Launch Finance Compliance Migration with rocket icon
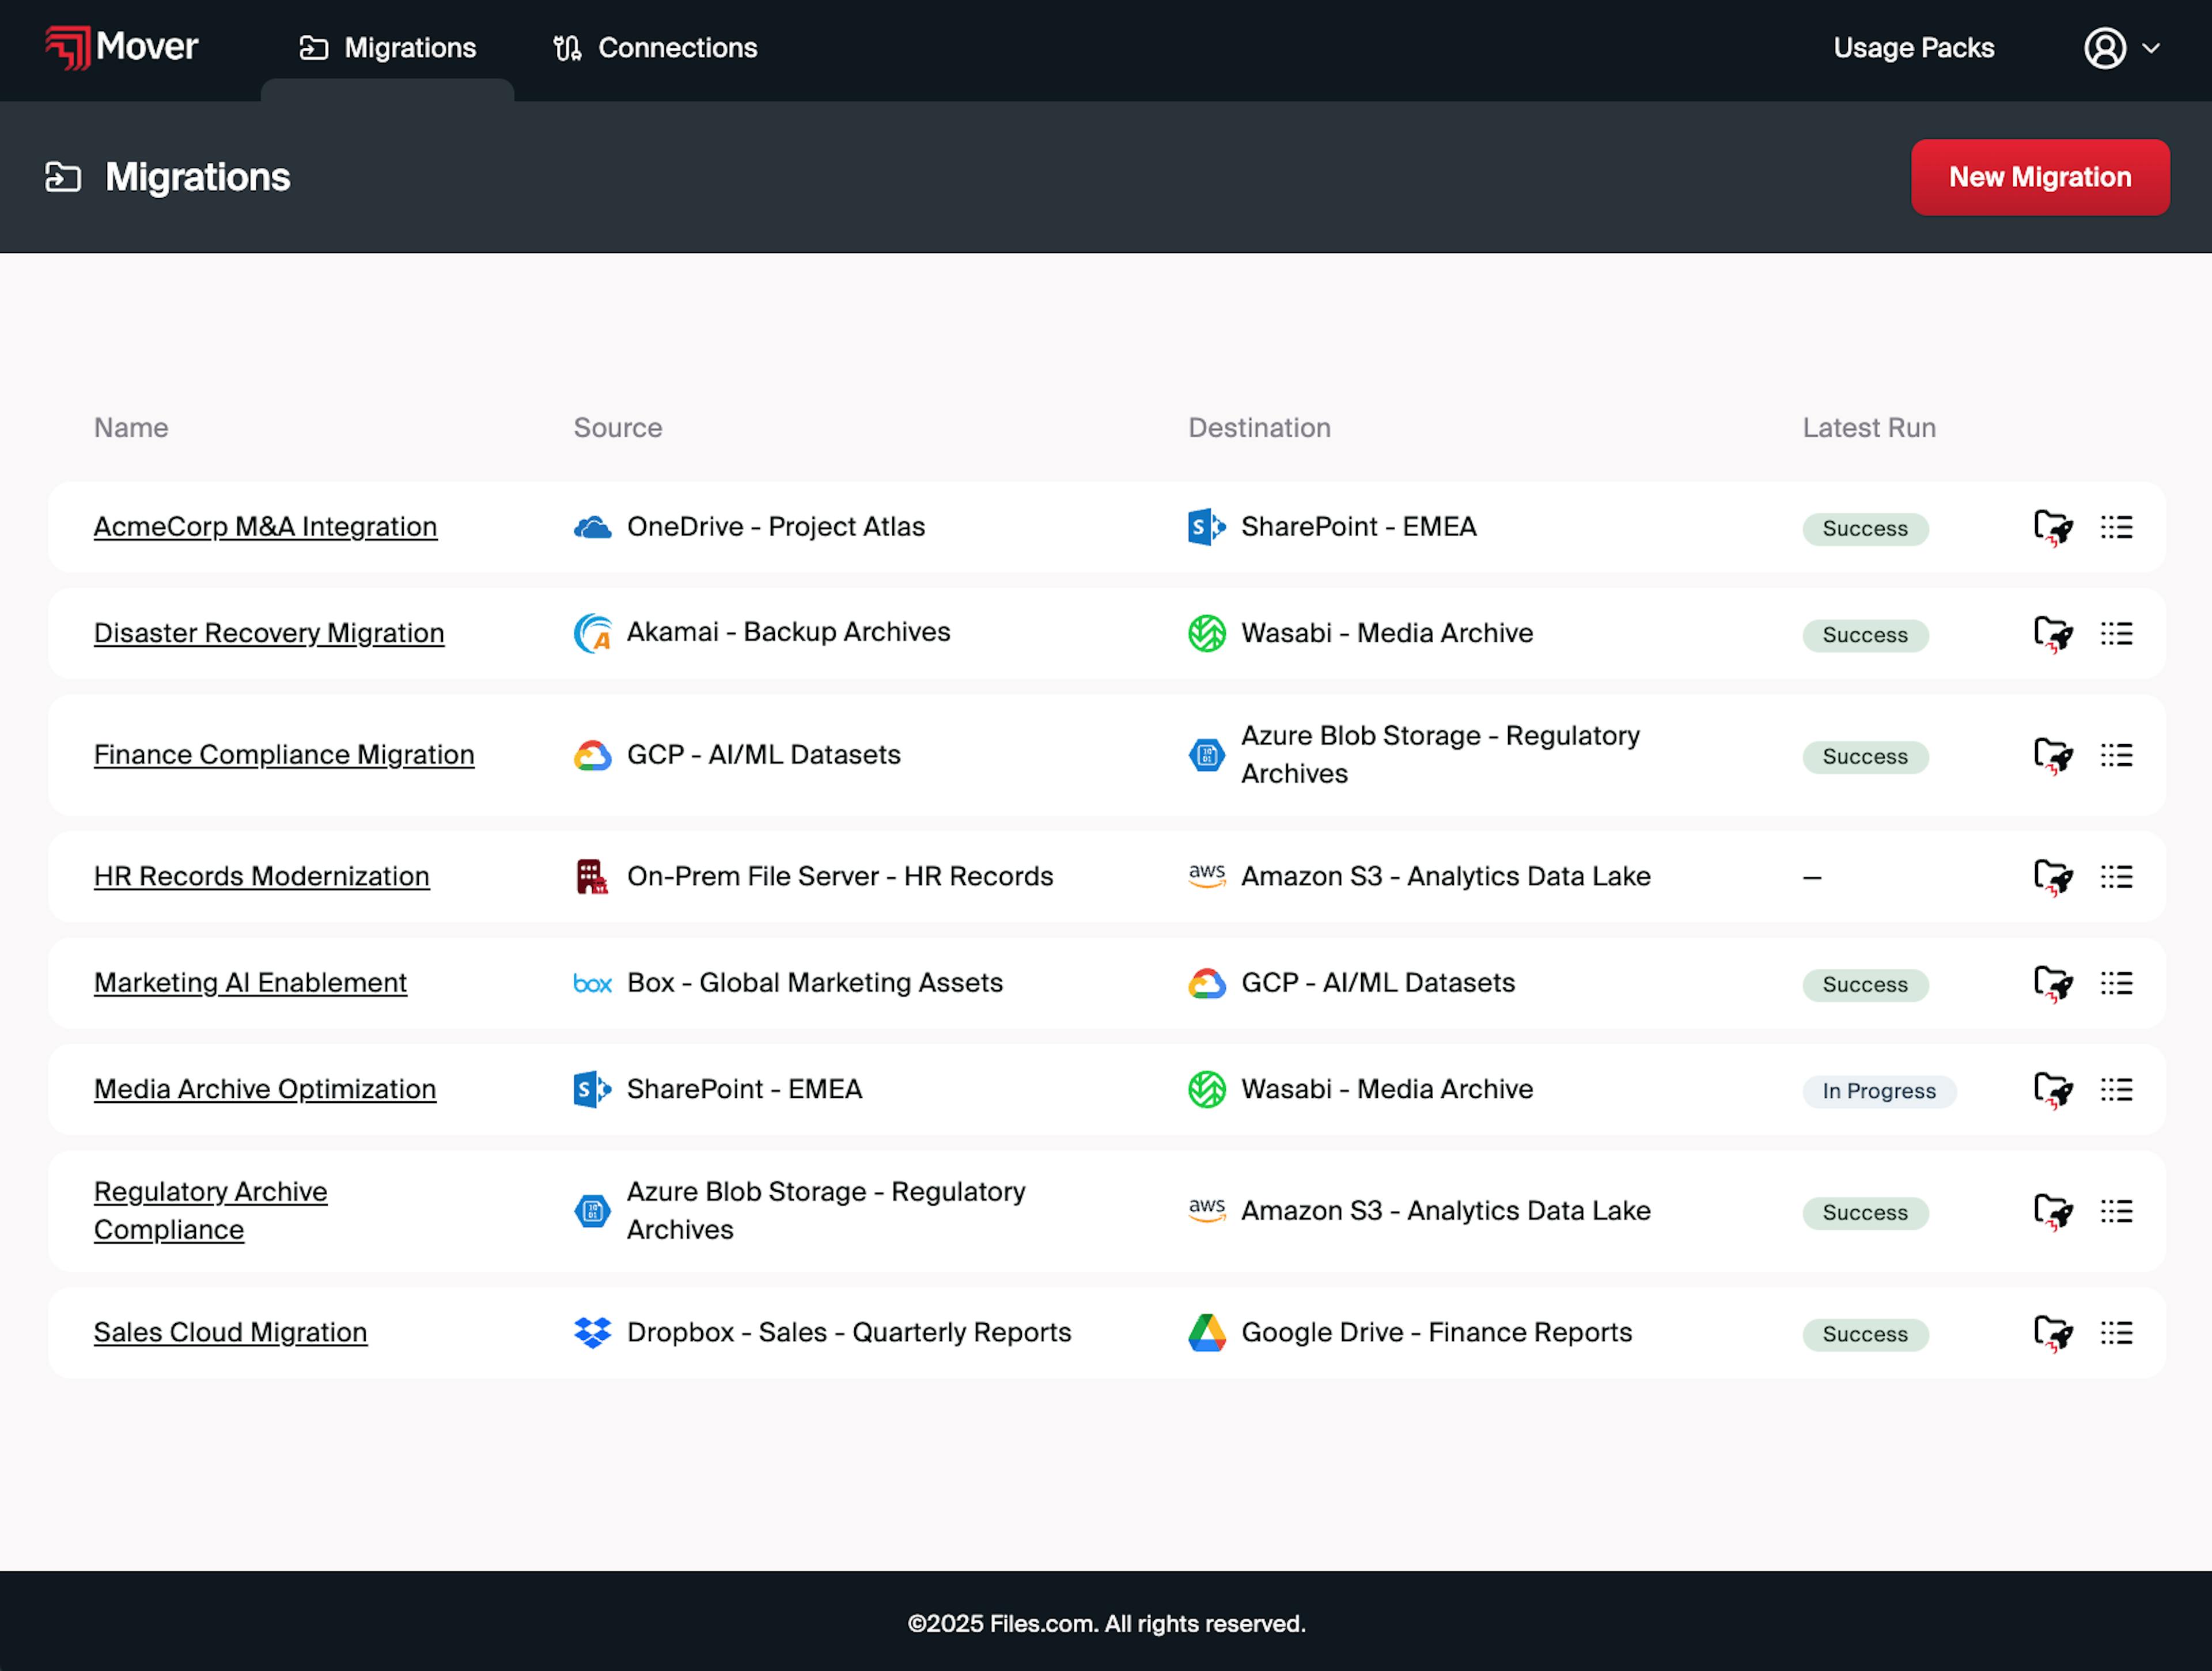 2052,755
